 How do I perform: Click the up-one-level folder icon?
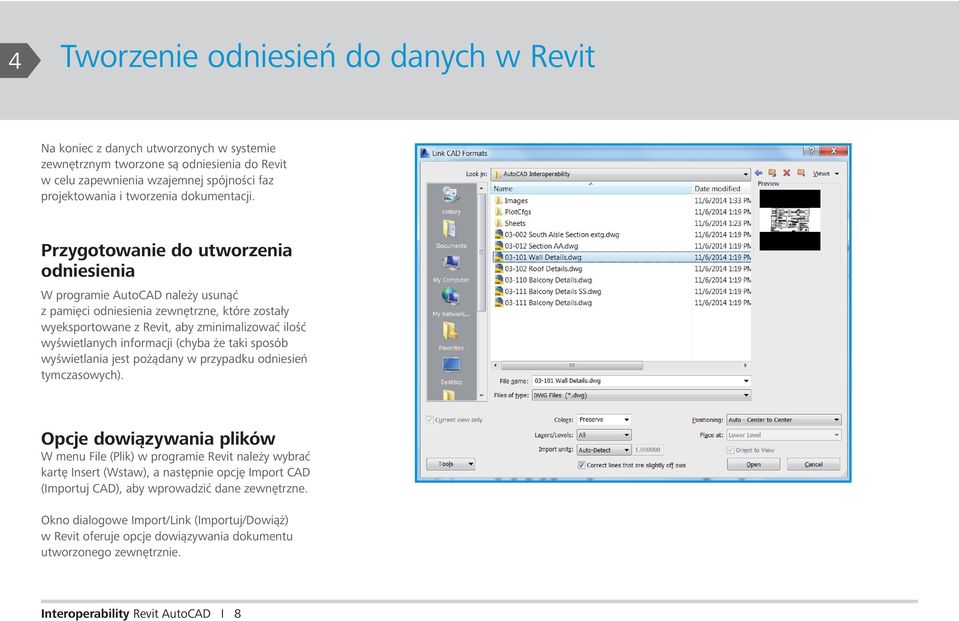coord(772,173)
